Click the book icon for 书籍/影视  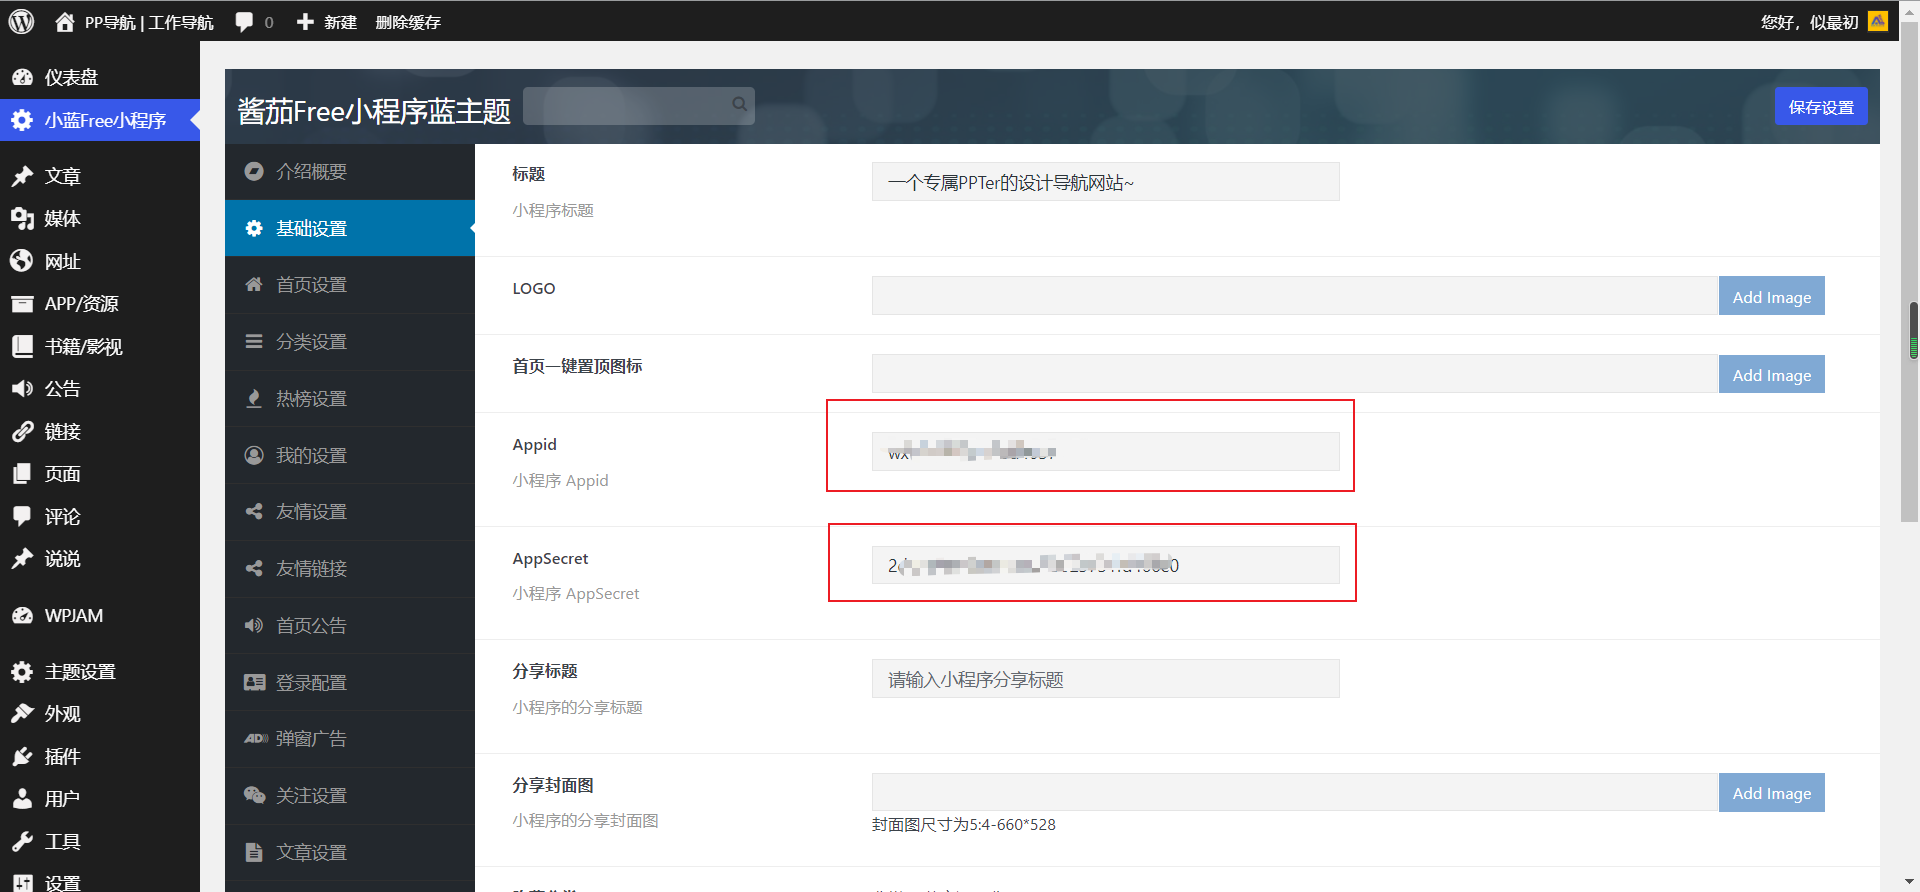[x=22, y=346]
